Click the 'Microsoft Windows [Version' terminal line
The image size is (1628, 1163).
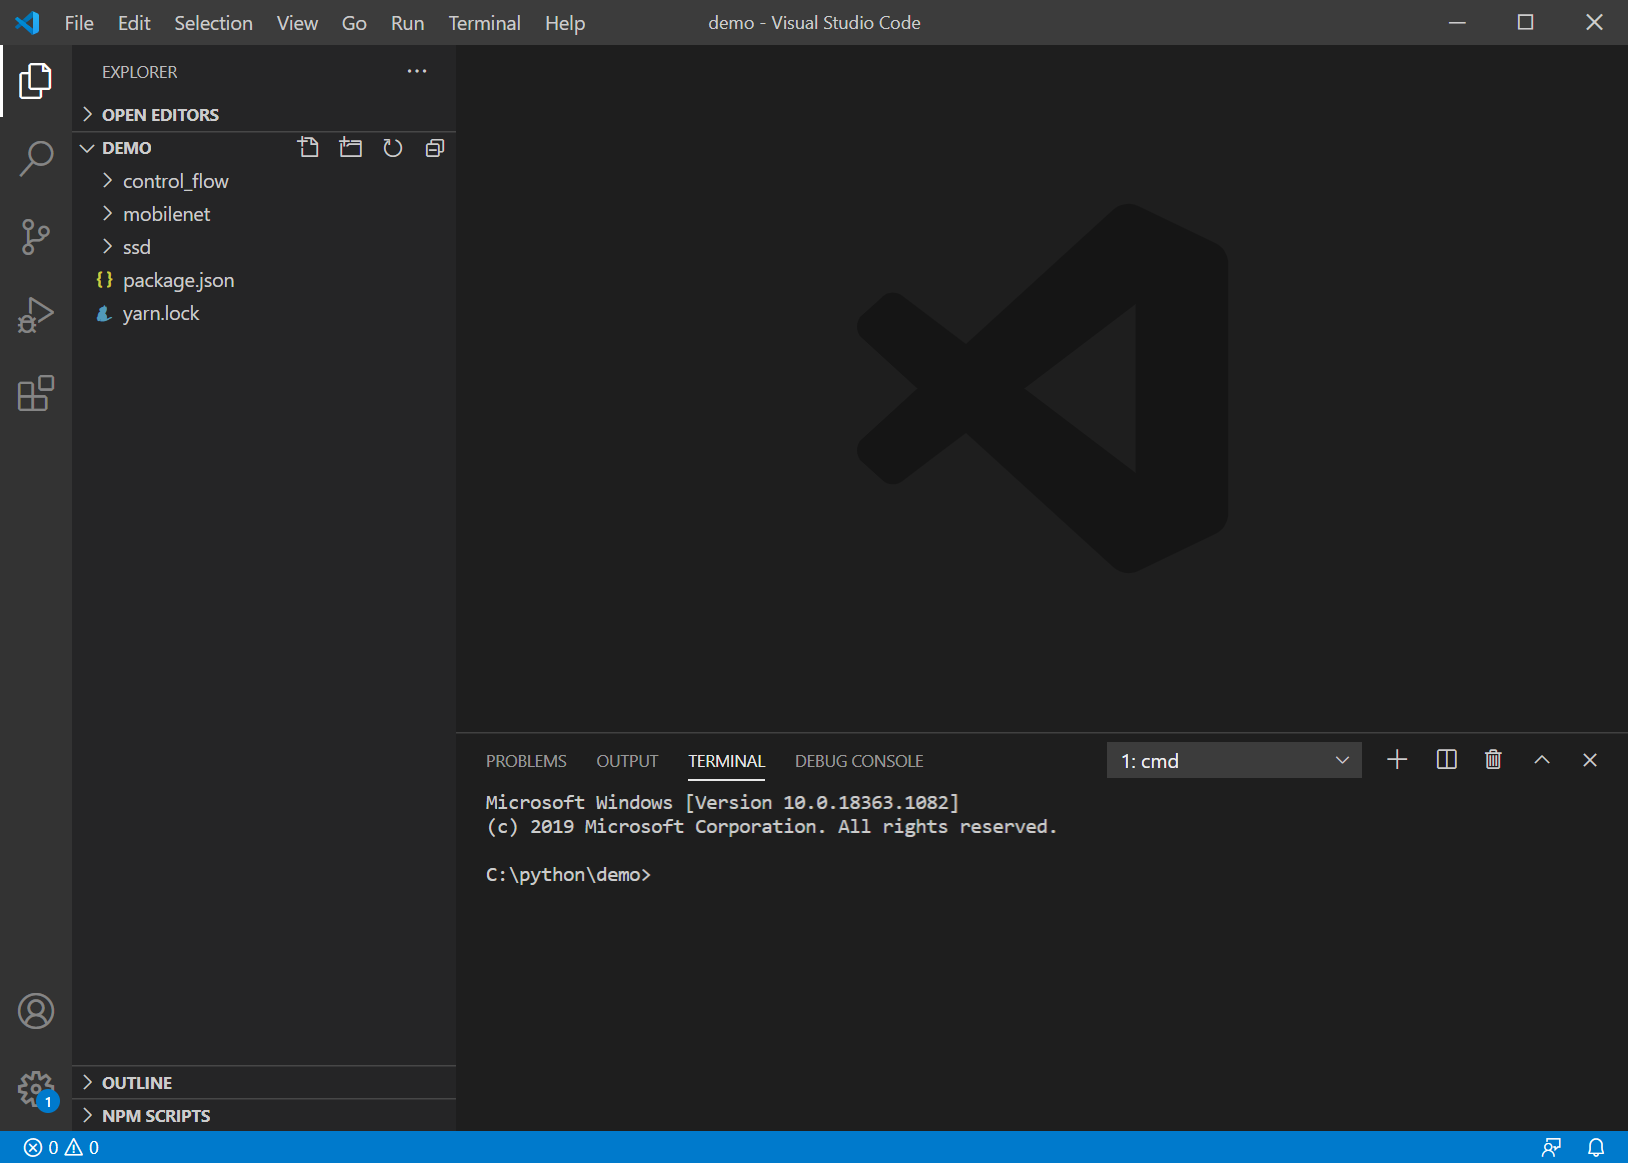point(722,803)
